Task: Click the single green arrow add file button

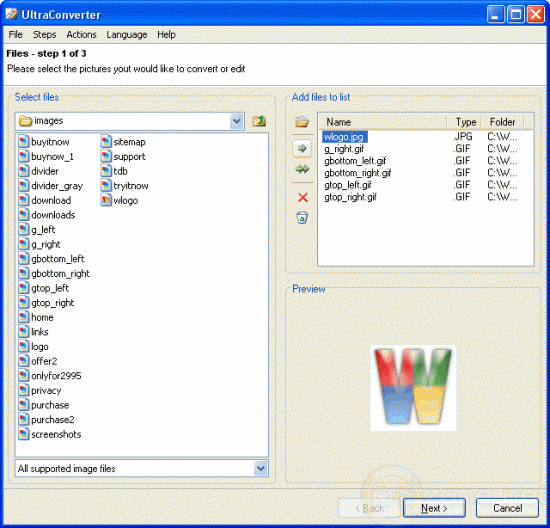Action: tap(302, 149)
